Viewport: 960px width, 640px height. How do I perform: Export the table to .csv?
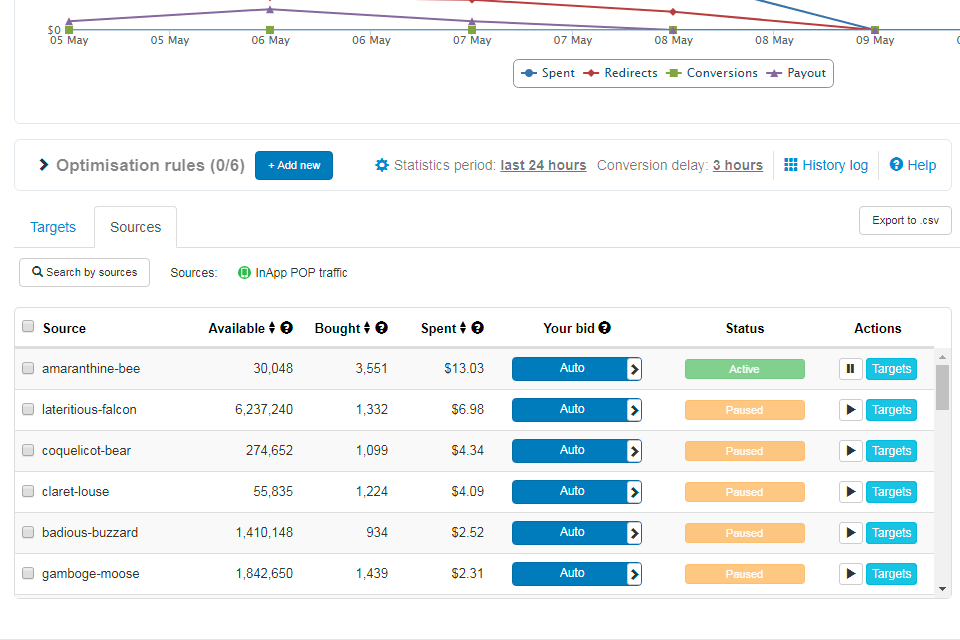point(905,220)
